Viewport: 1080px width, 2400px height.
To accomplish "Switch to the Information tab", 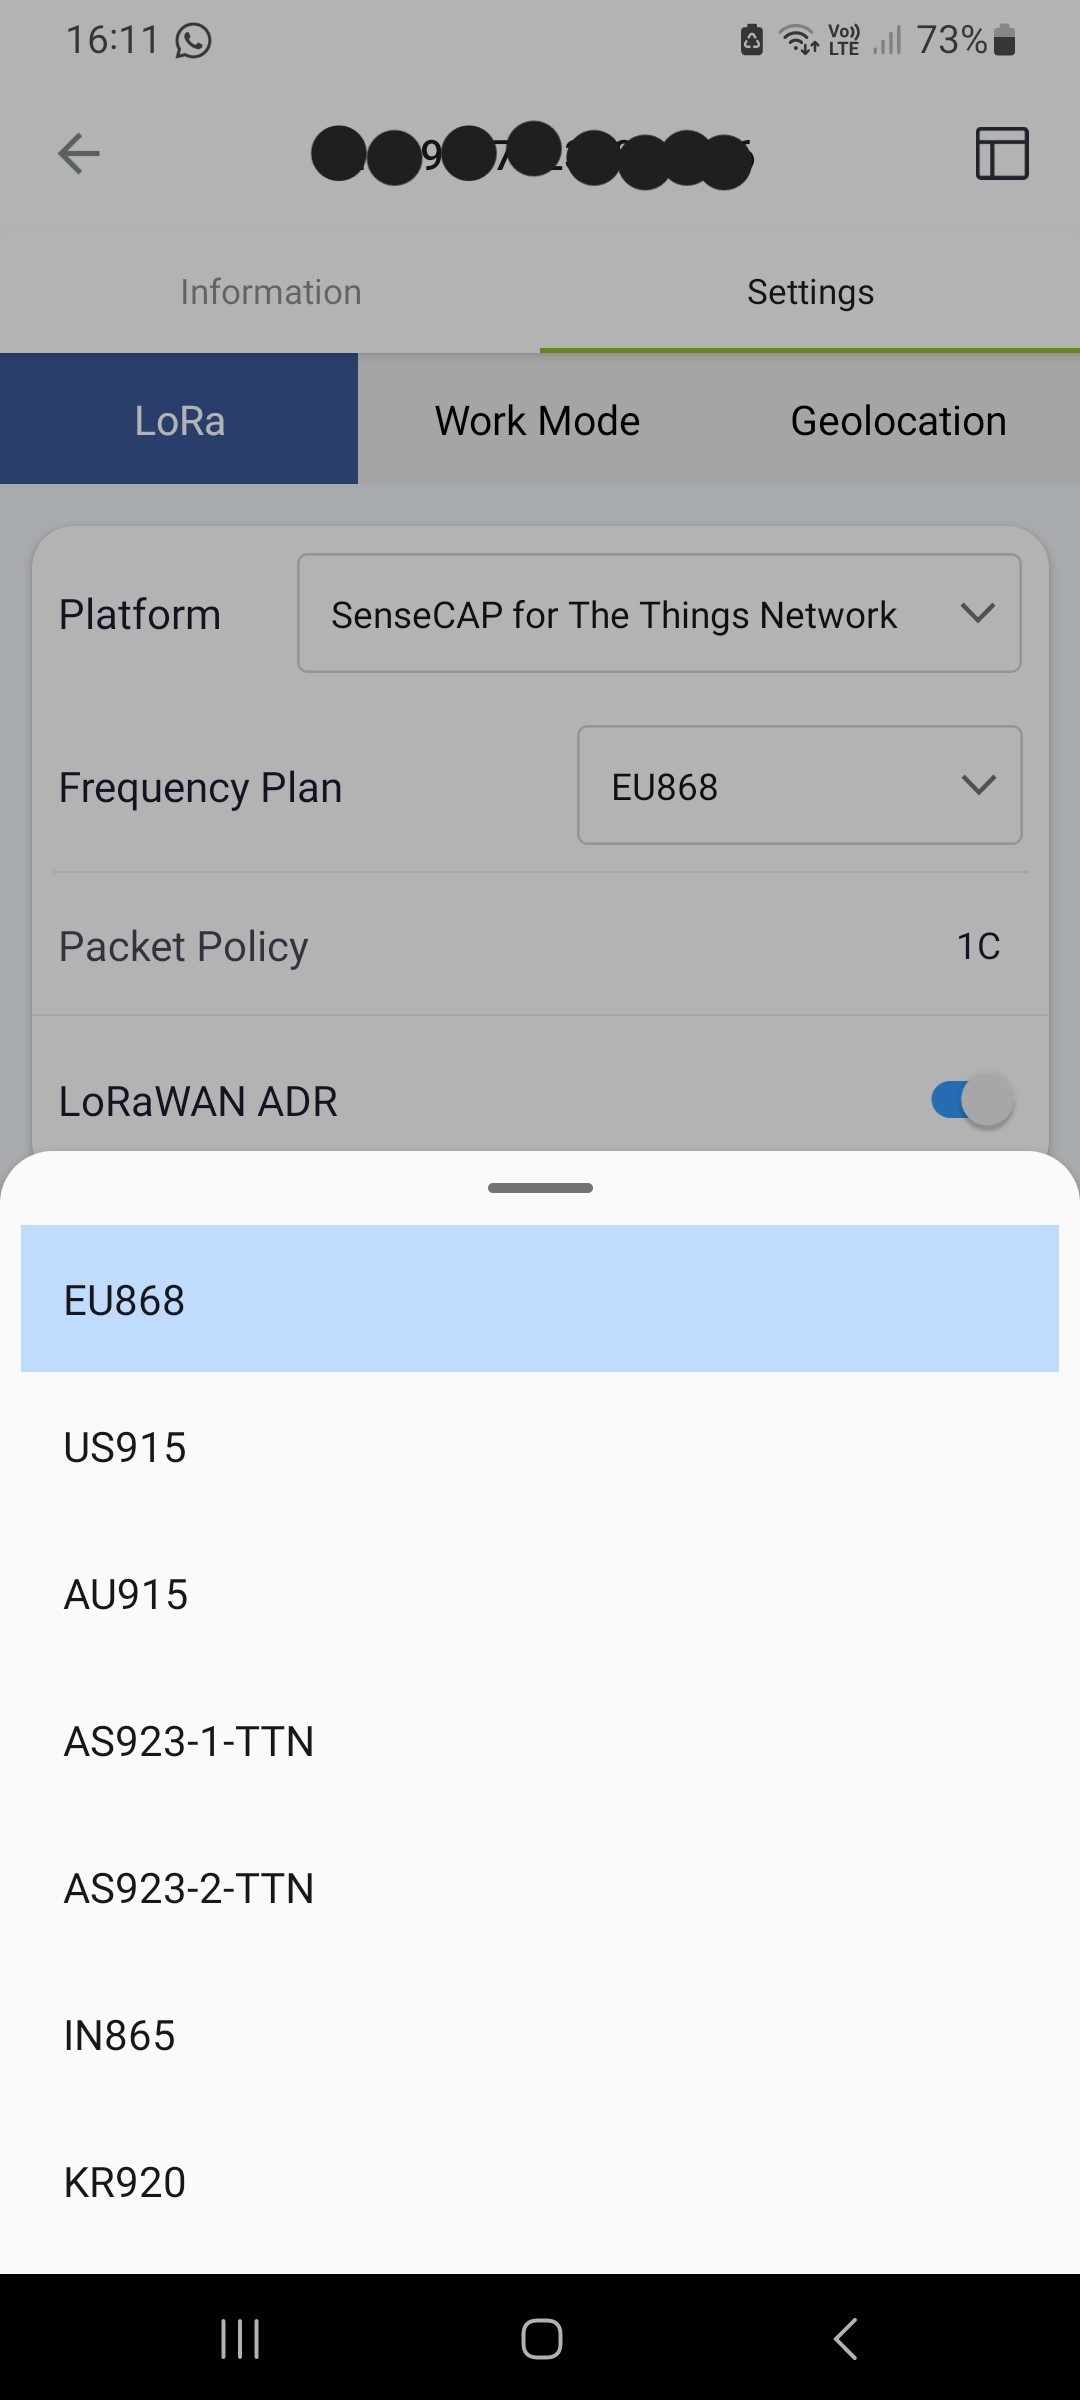I will (x=270, y=292).
